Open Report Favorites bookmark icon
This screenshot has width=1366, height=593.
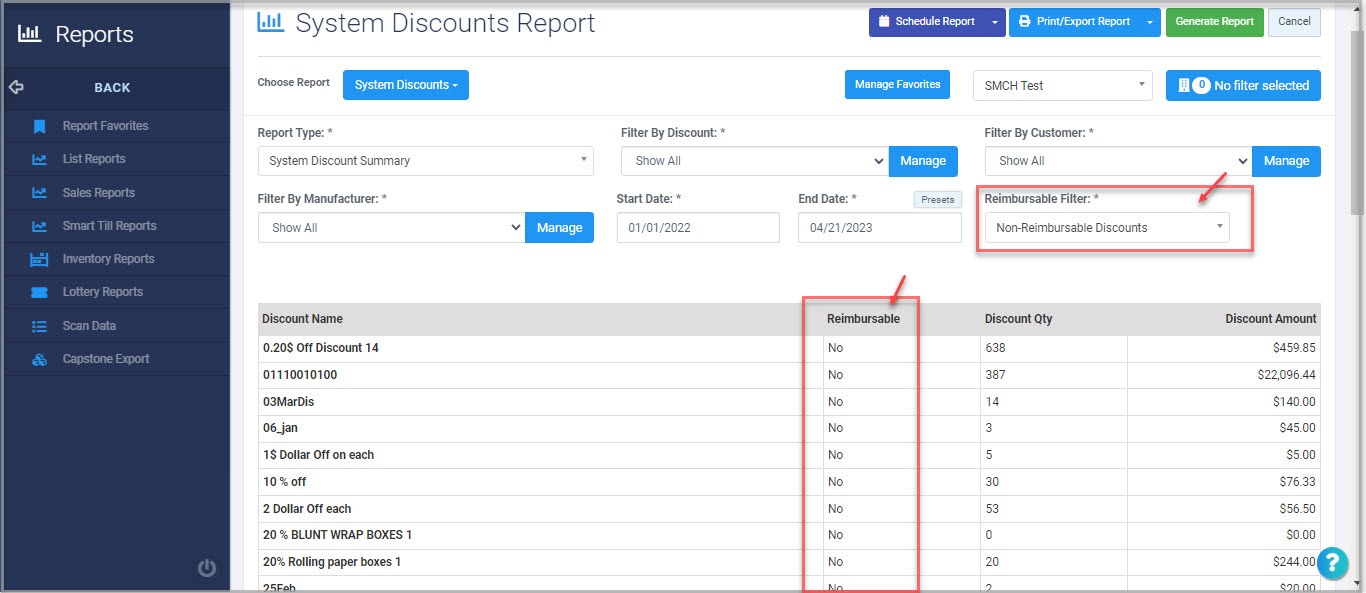click(39, 126)
